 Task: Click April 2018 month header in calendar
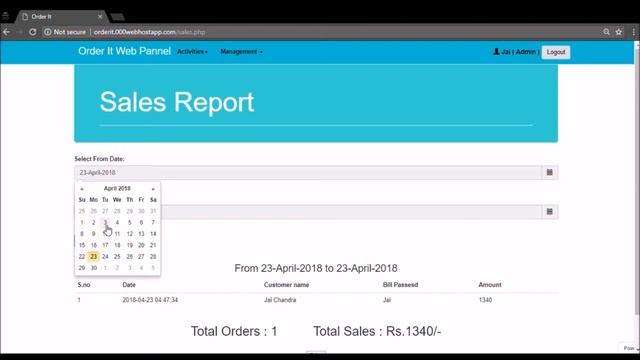coord(117,188)
